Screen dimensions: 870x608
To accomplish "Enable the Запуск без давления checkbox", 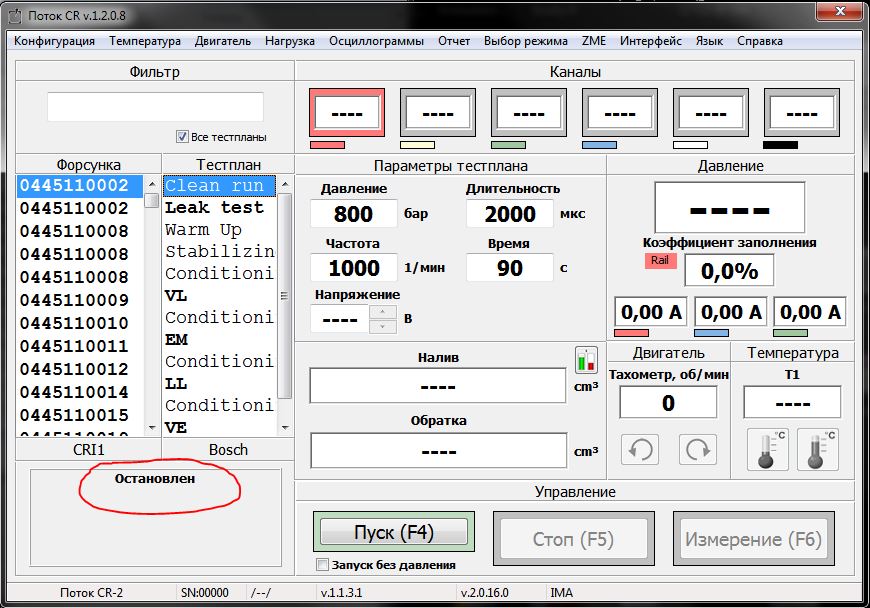I will coord(322,565).
